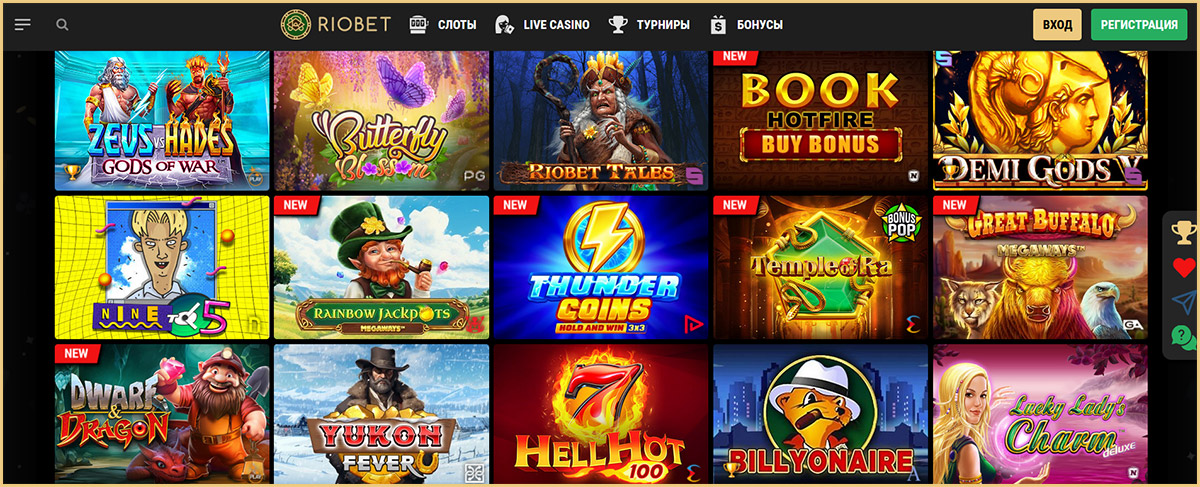1200x487 pixels.
Task: Click the search magnifier icon
Action: 63,24
